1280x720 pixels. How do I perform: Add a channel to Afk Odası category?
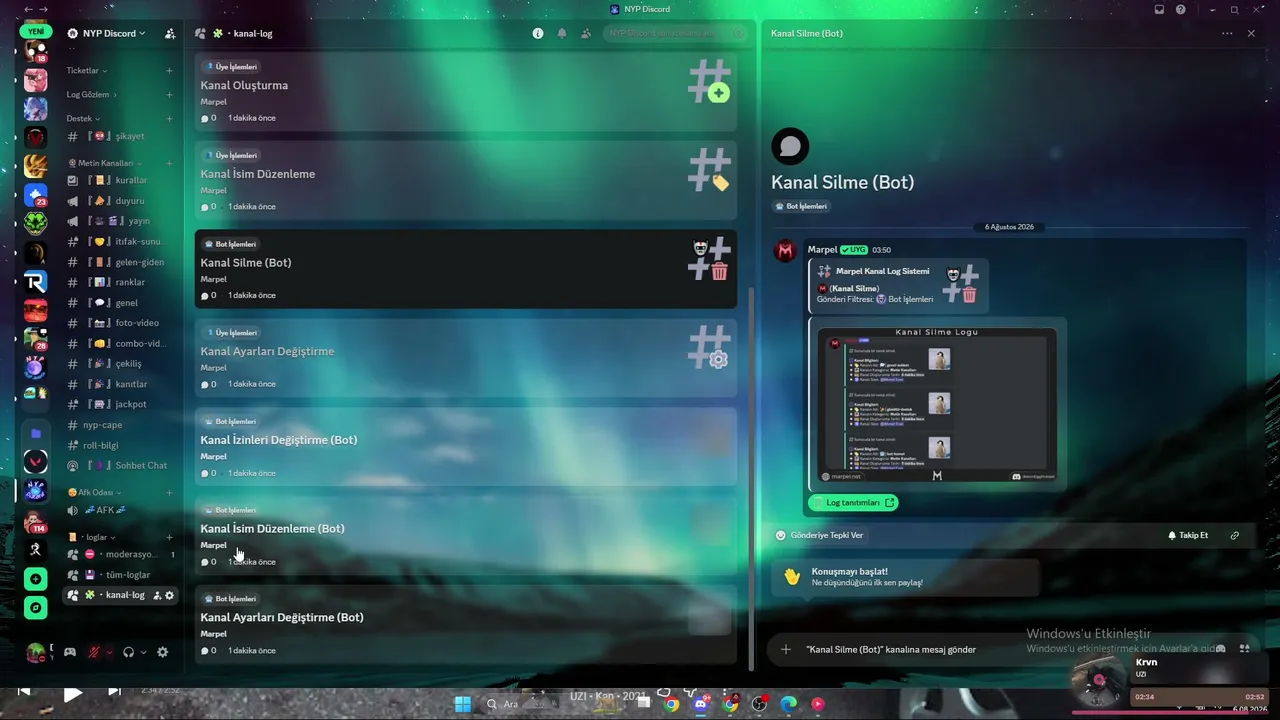click(x=169, y=493)
